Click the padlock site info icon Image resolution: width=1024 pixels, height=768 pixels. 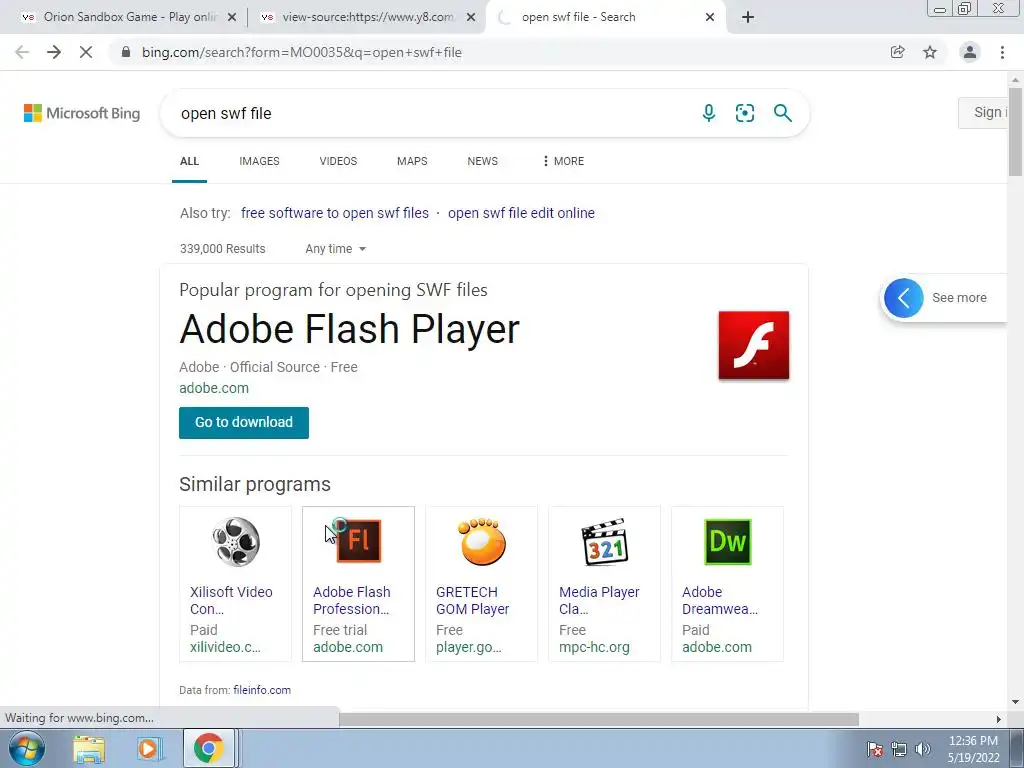pyautogui.click(x=126, y=52)
